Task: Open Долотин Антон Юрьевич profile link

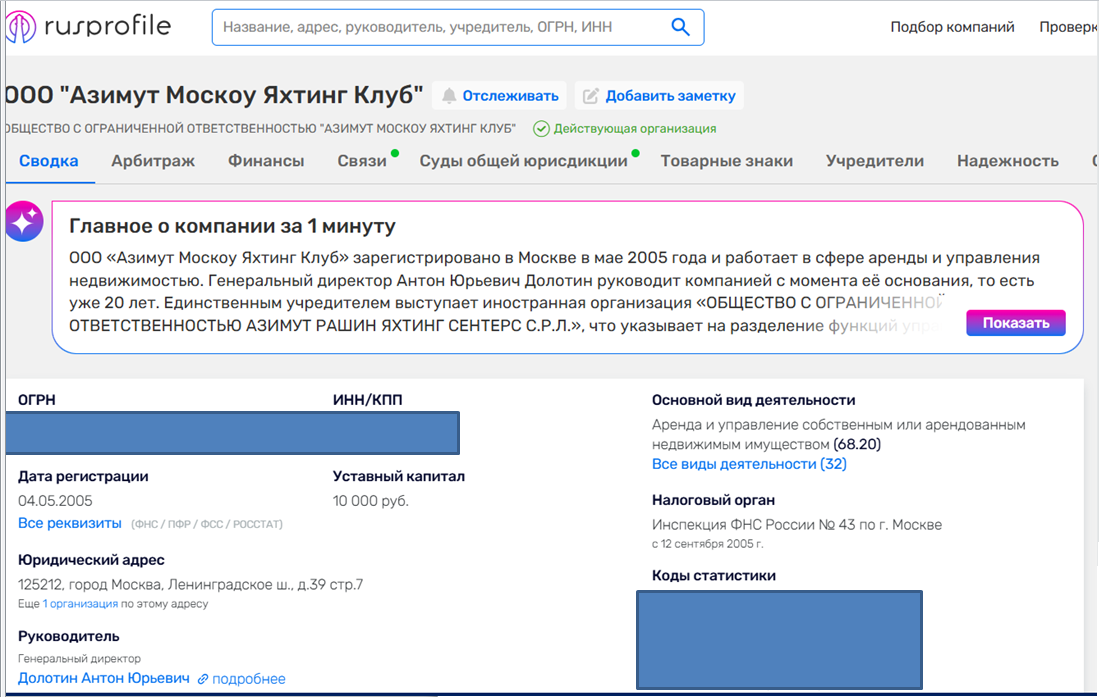Action: tap(104, 678)
